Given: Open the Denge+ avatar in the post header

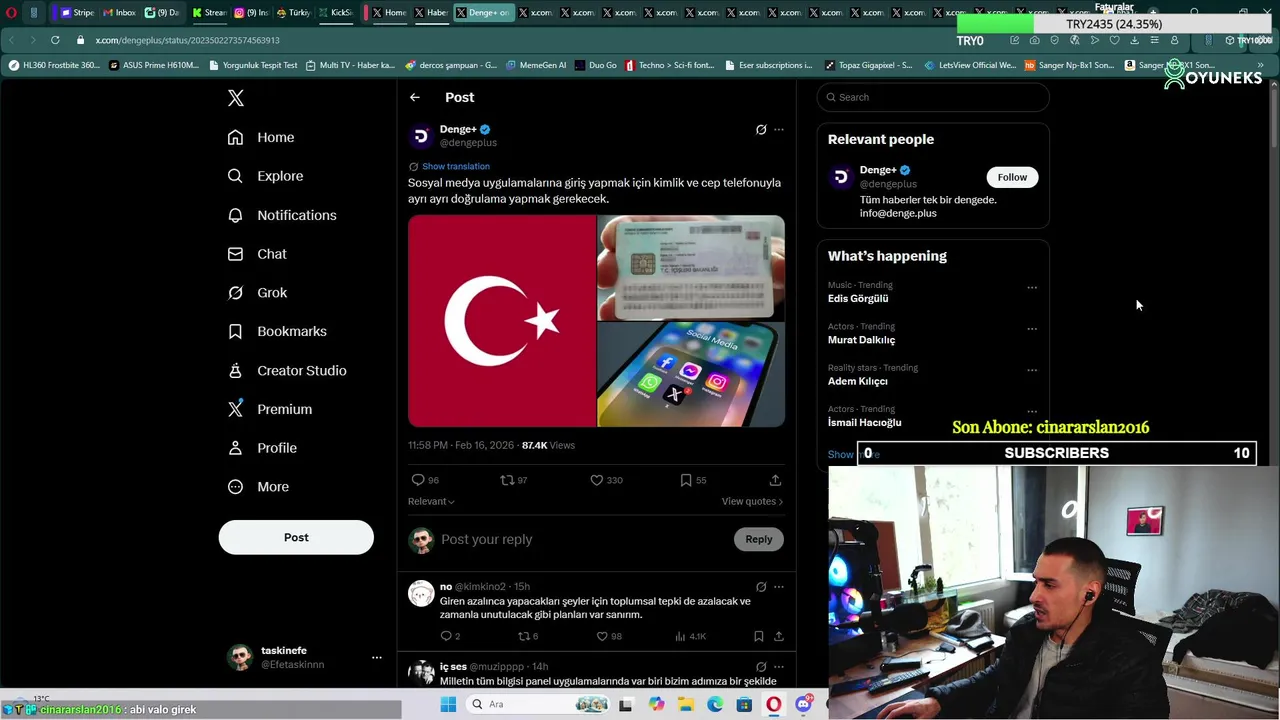Looking at the screenshot, I should [x=421, y=135].
